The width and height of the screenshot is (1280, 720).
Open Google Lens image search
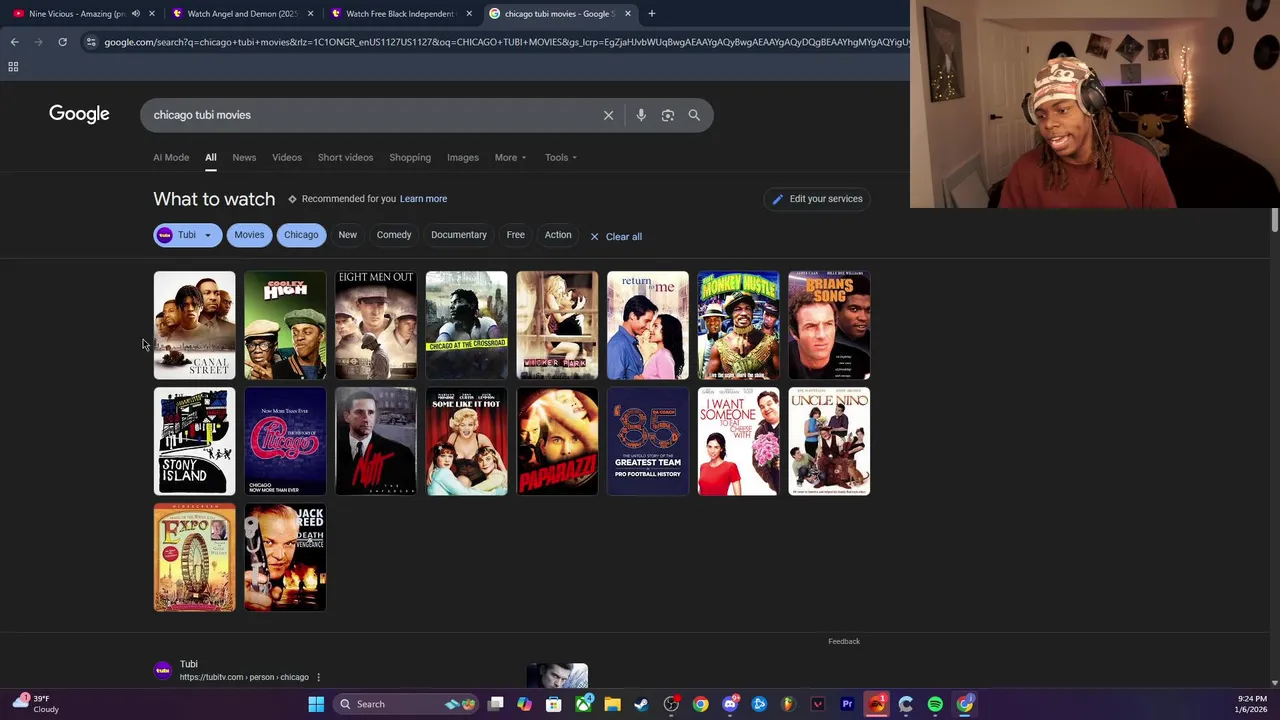point(668,115)
